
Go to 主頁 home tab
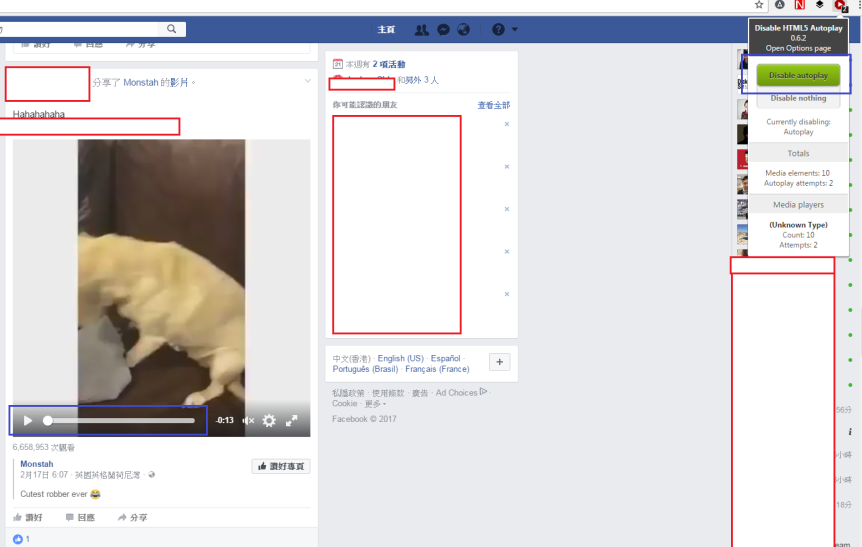pos(386,30)
